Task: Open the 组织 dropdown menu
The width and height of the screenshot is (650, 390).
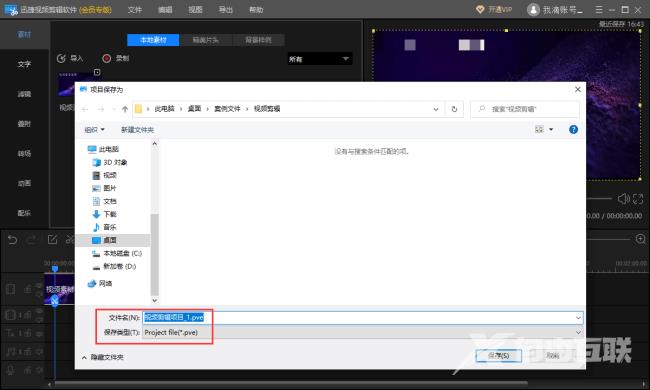Action: (x=95, y=130)
